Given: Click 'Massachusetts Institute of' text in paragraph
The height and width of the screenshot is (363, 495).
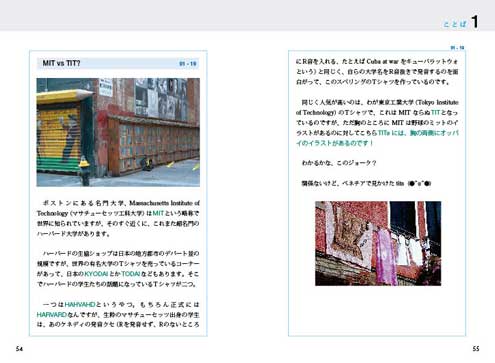Looking at the screenshot, I should 164,203.
